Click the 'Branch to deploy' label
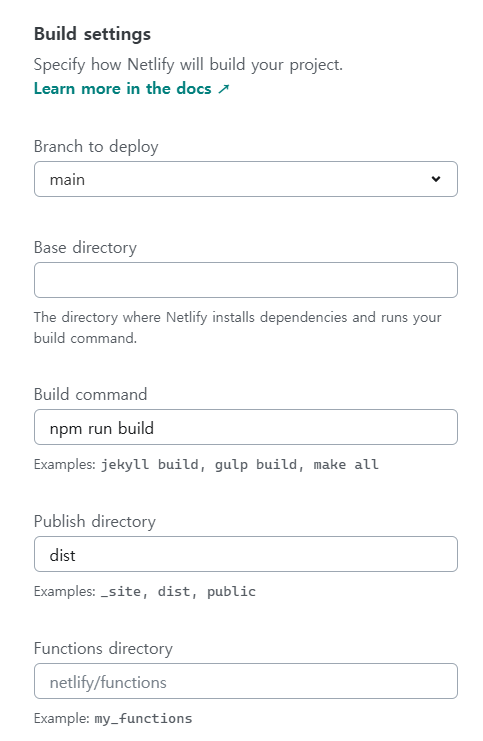This screenshot has width=483, height=741. click(96, 147)
